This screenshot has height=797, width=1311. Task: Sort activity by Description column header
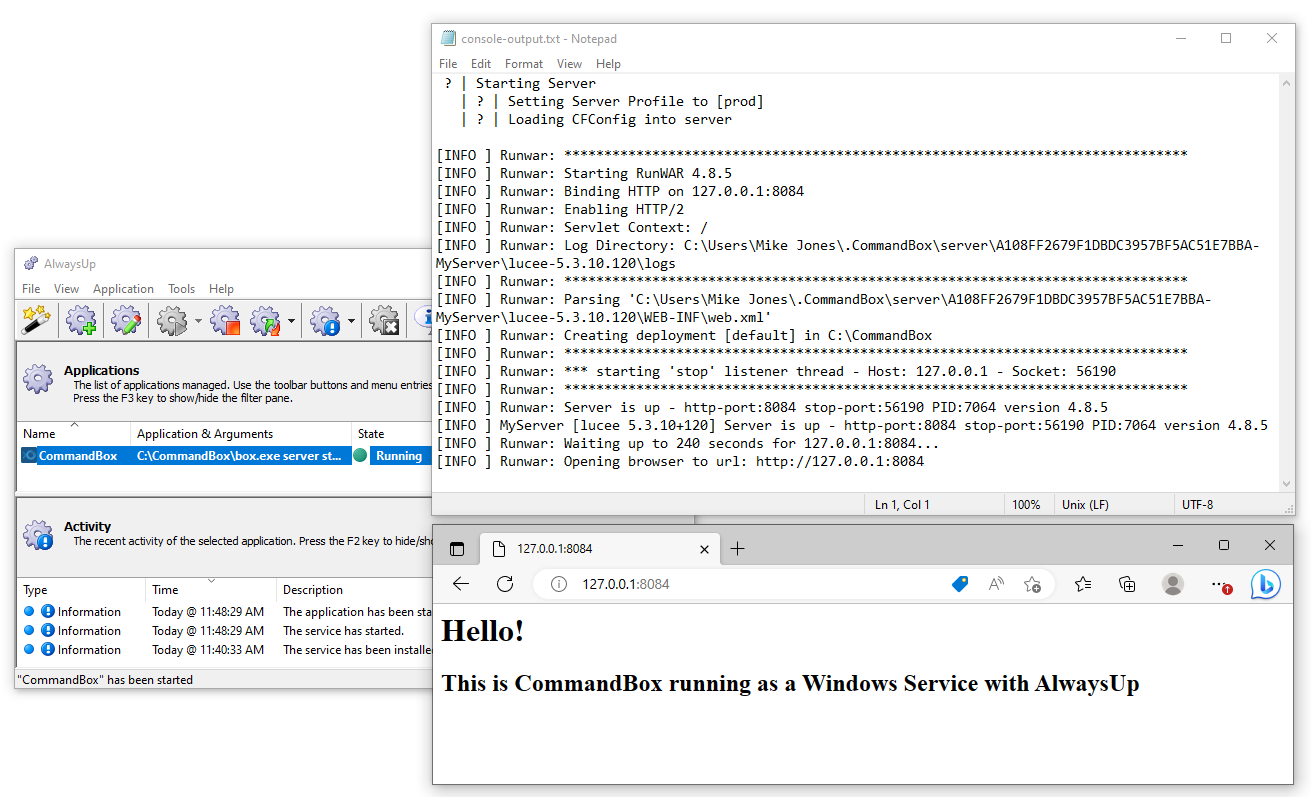tap(354, 590)
